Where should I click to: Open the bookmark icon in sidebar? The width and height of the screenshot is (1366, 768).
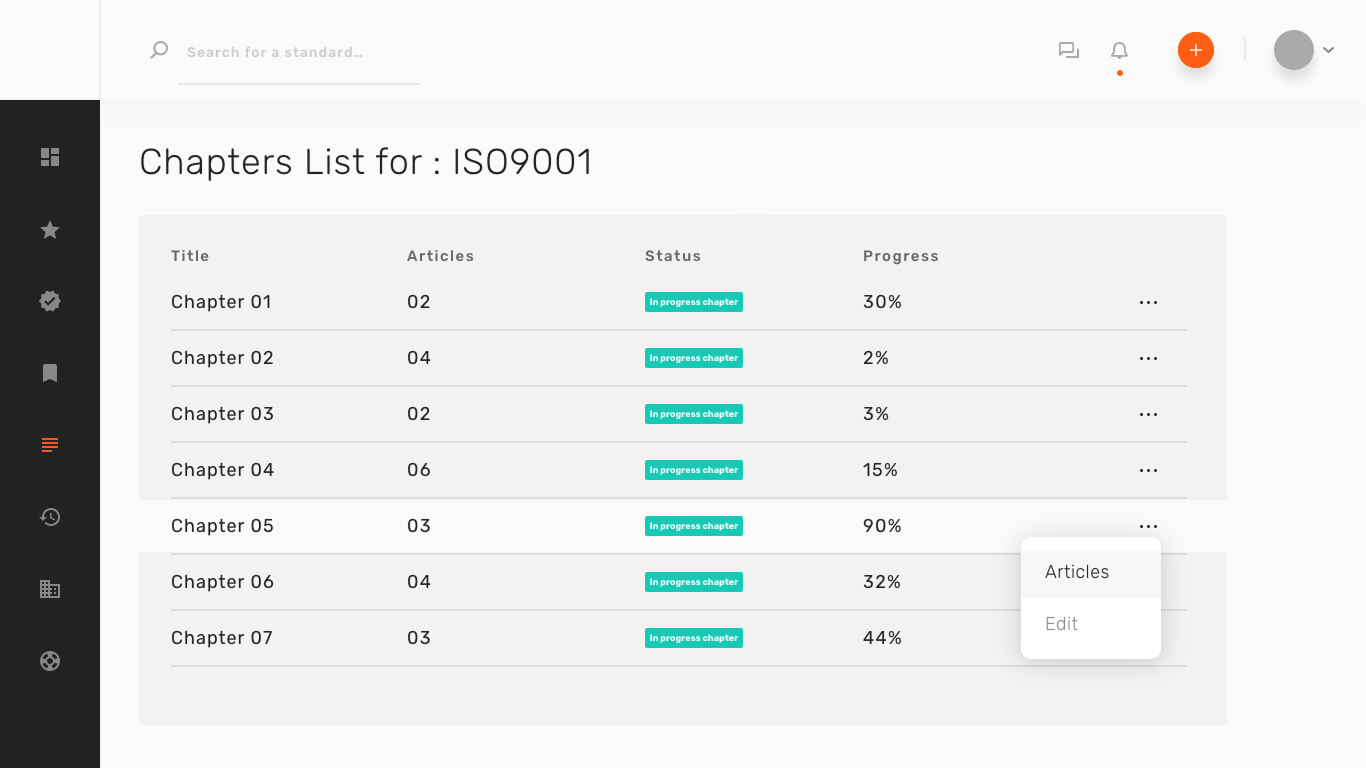point(50,373)
